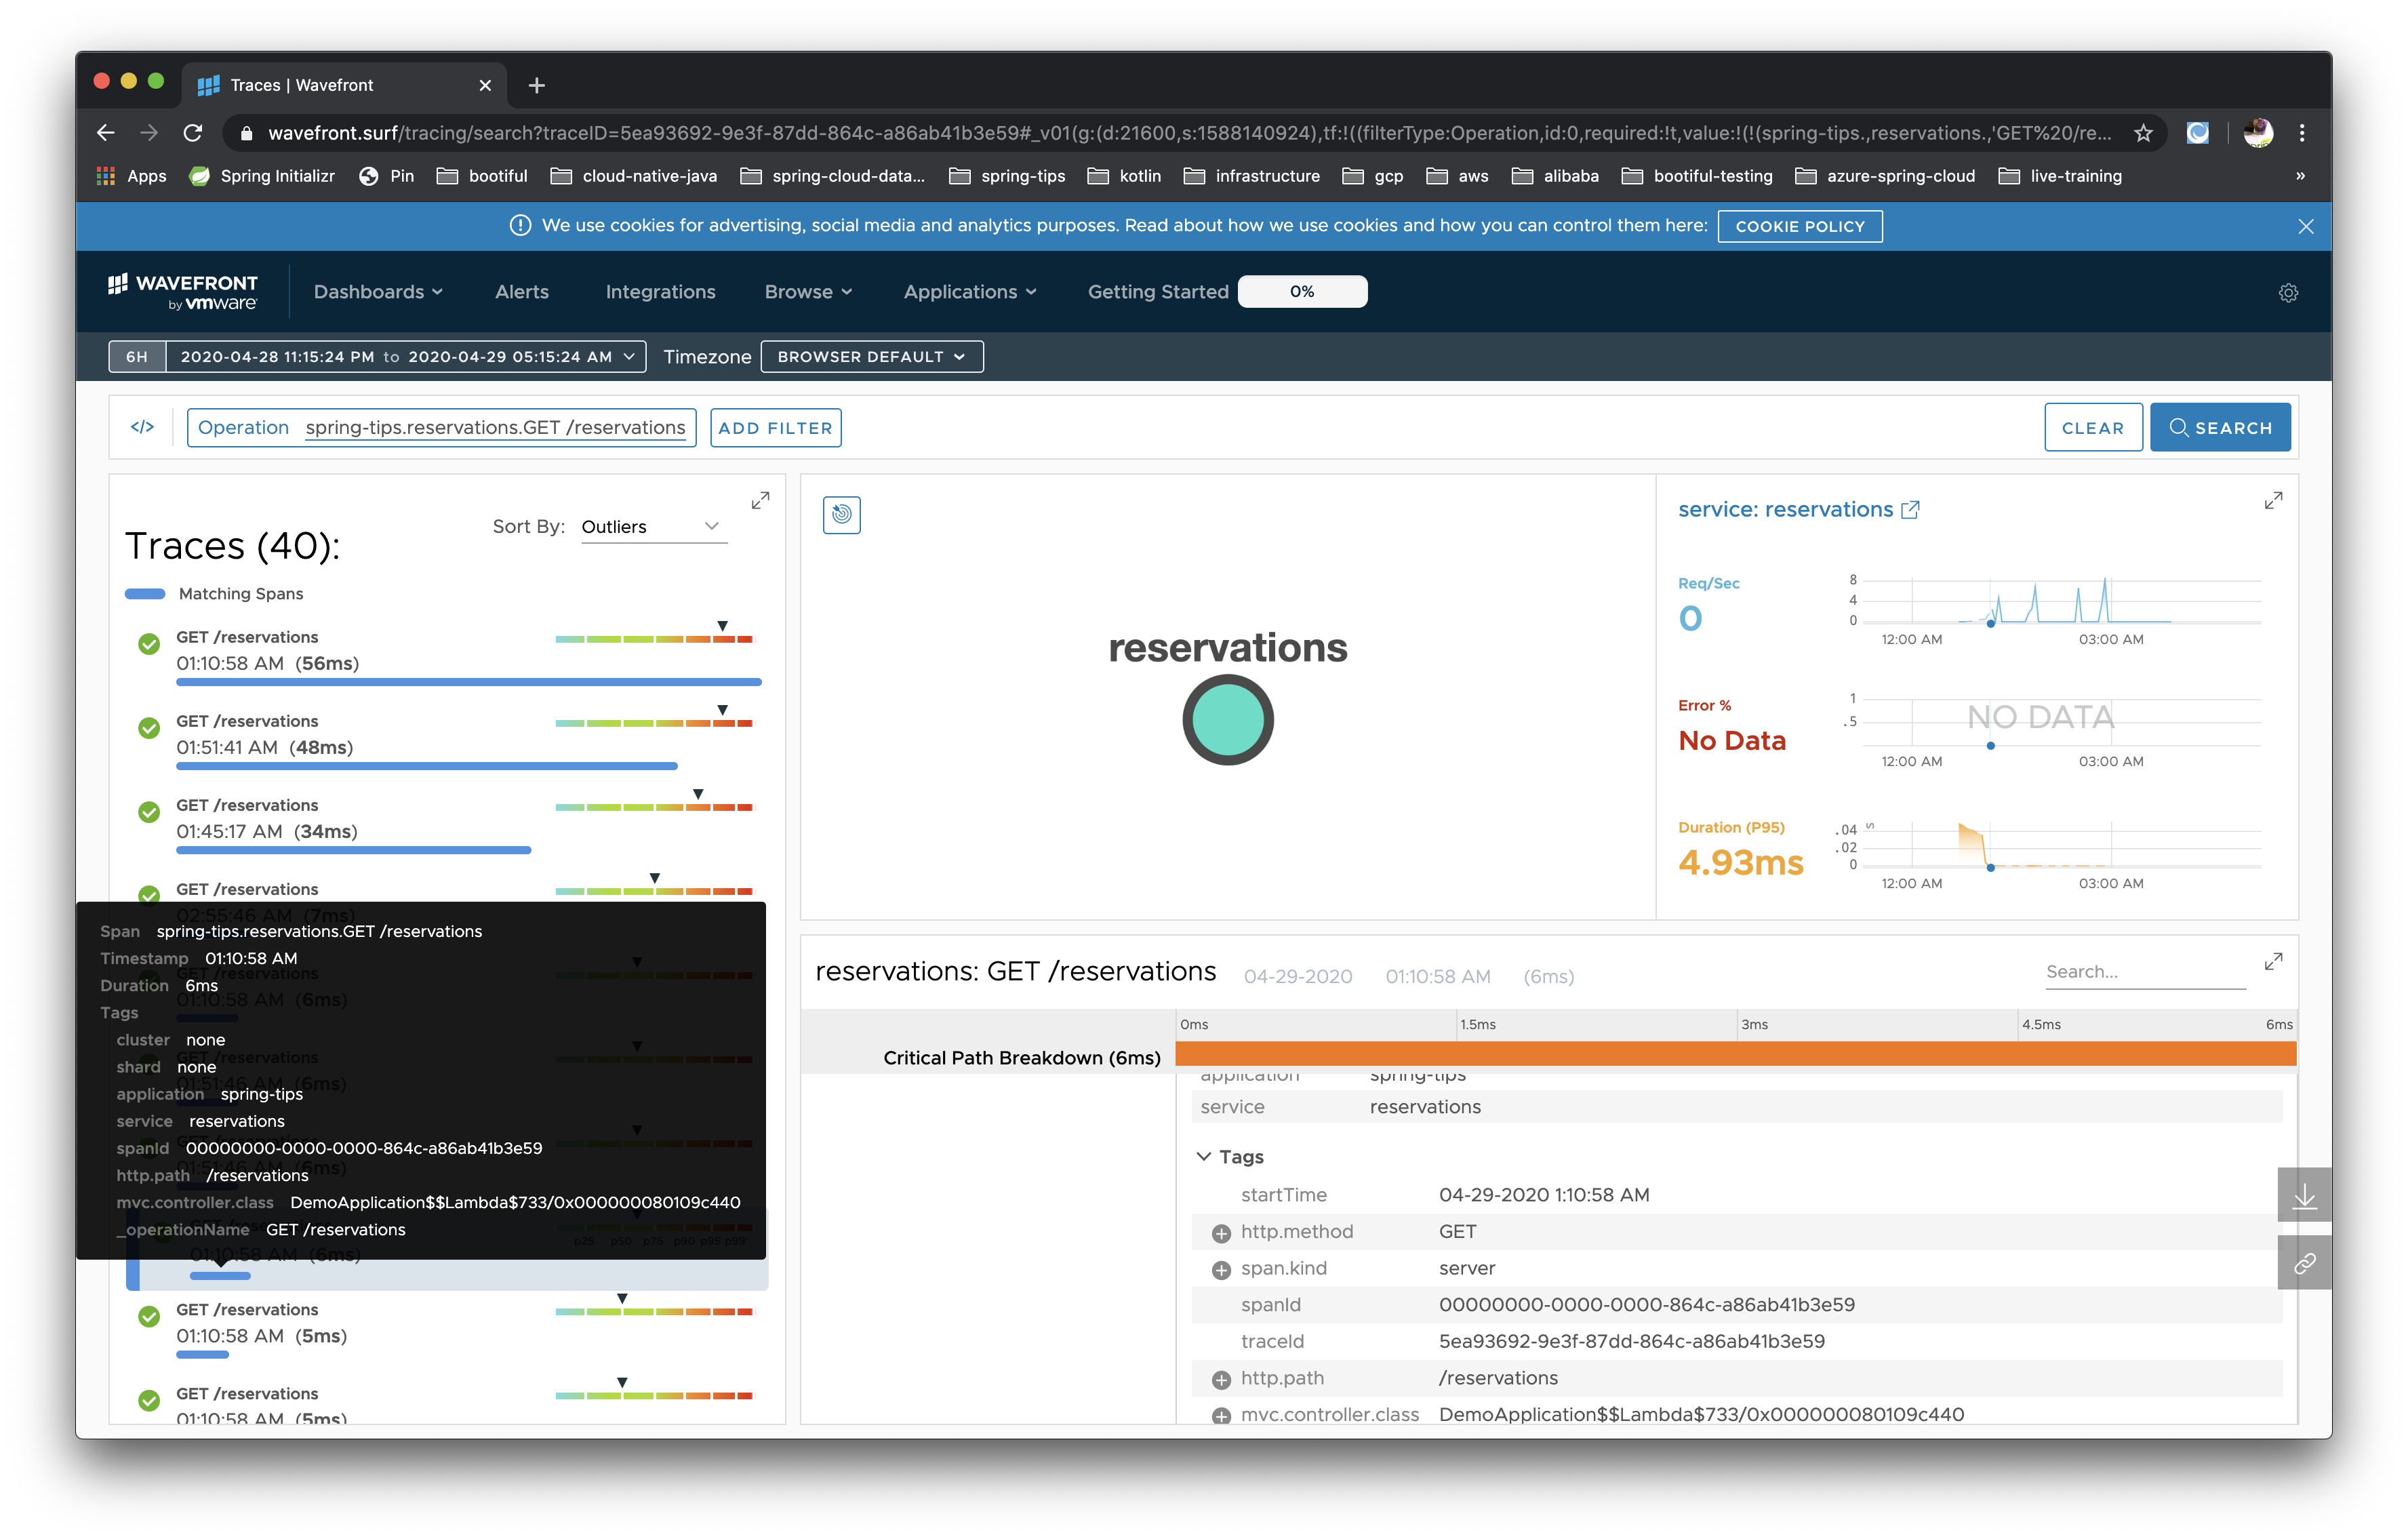Open the Browser Default timezone dropdown
The width and height of the screenshot is (2408, 1539).
(871, 357)
